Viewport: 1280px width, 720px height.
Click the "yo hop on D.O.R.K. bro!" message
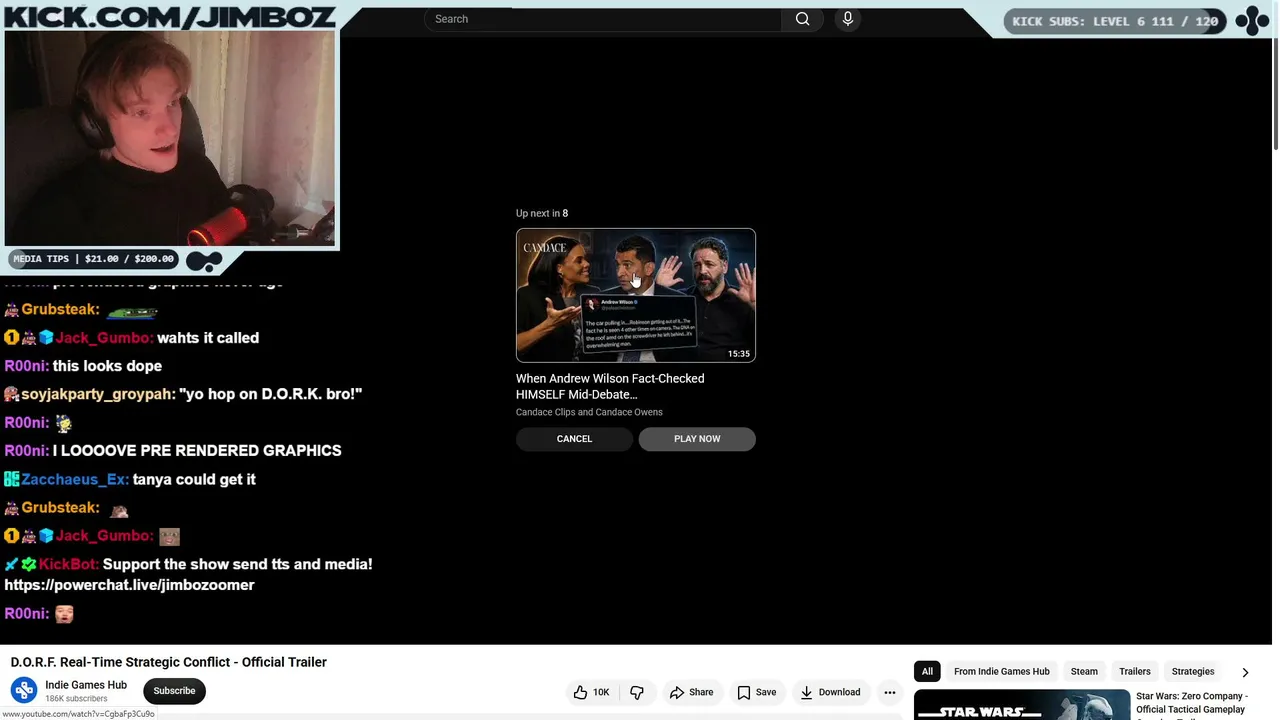click(x=270, y=394)
